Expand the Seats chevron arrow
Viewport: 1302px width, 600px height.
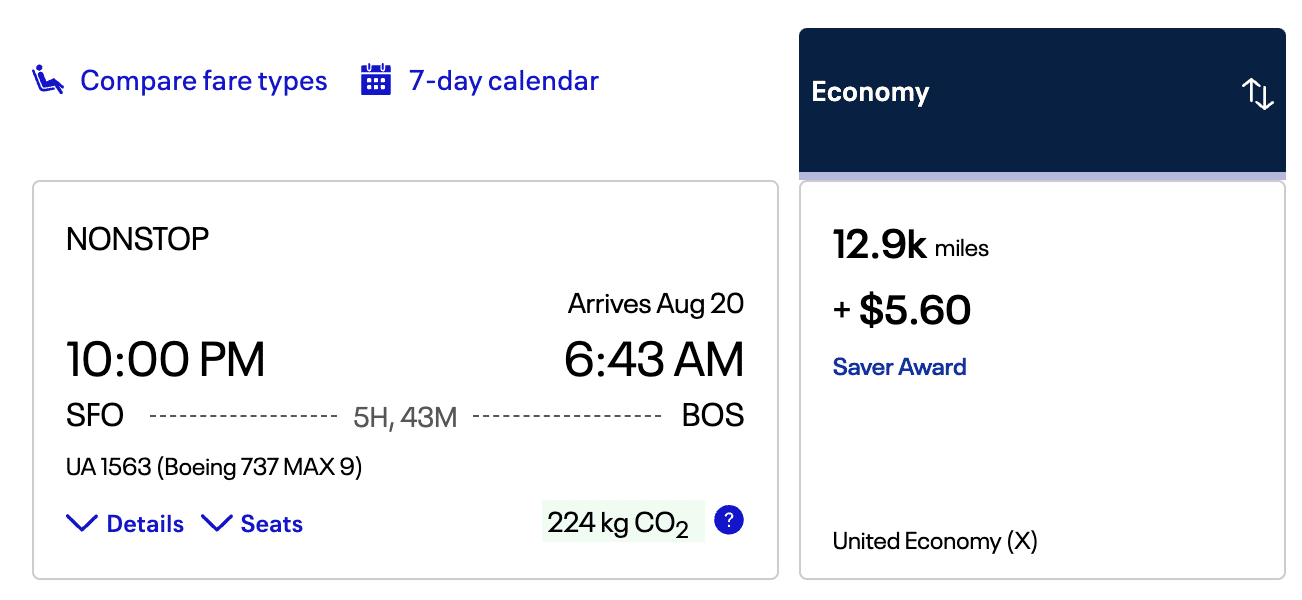217,524
